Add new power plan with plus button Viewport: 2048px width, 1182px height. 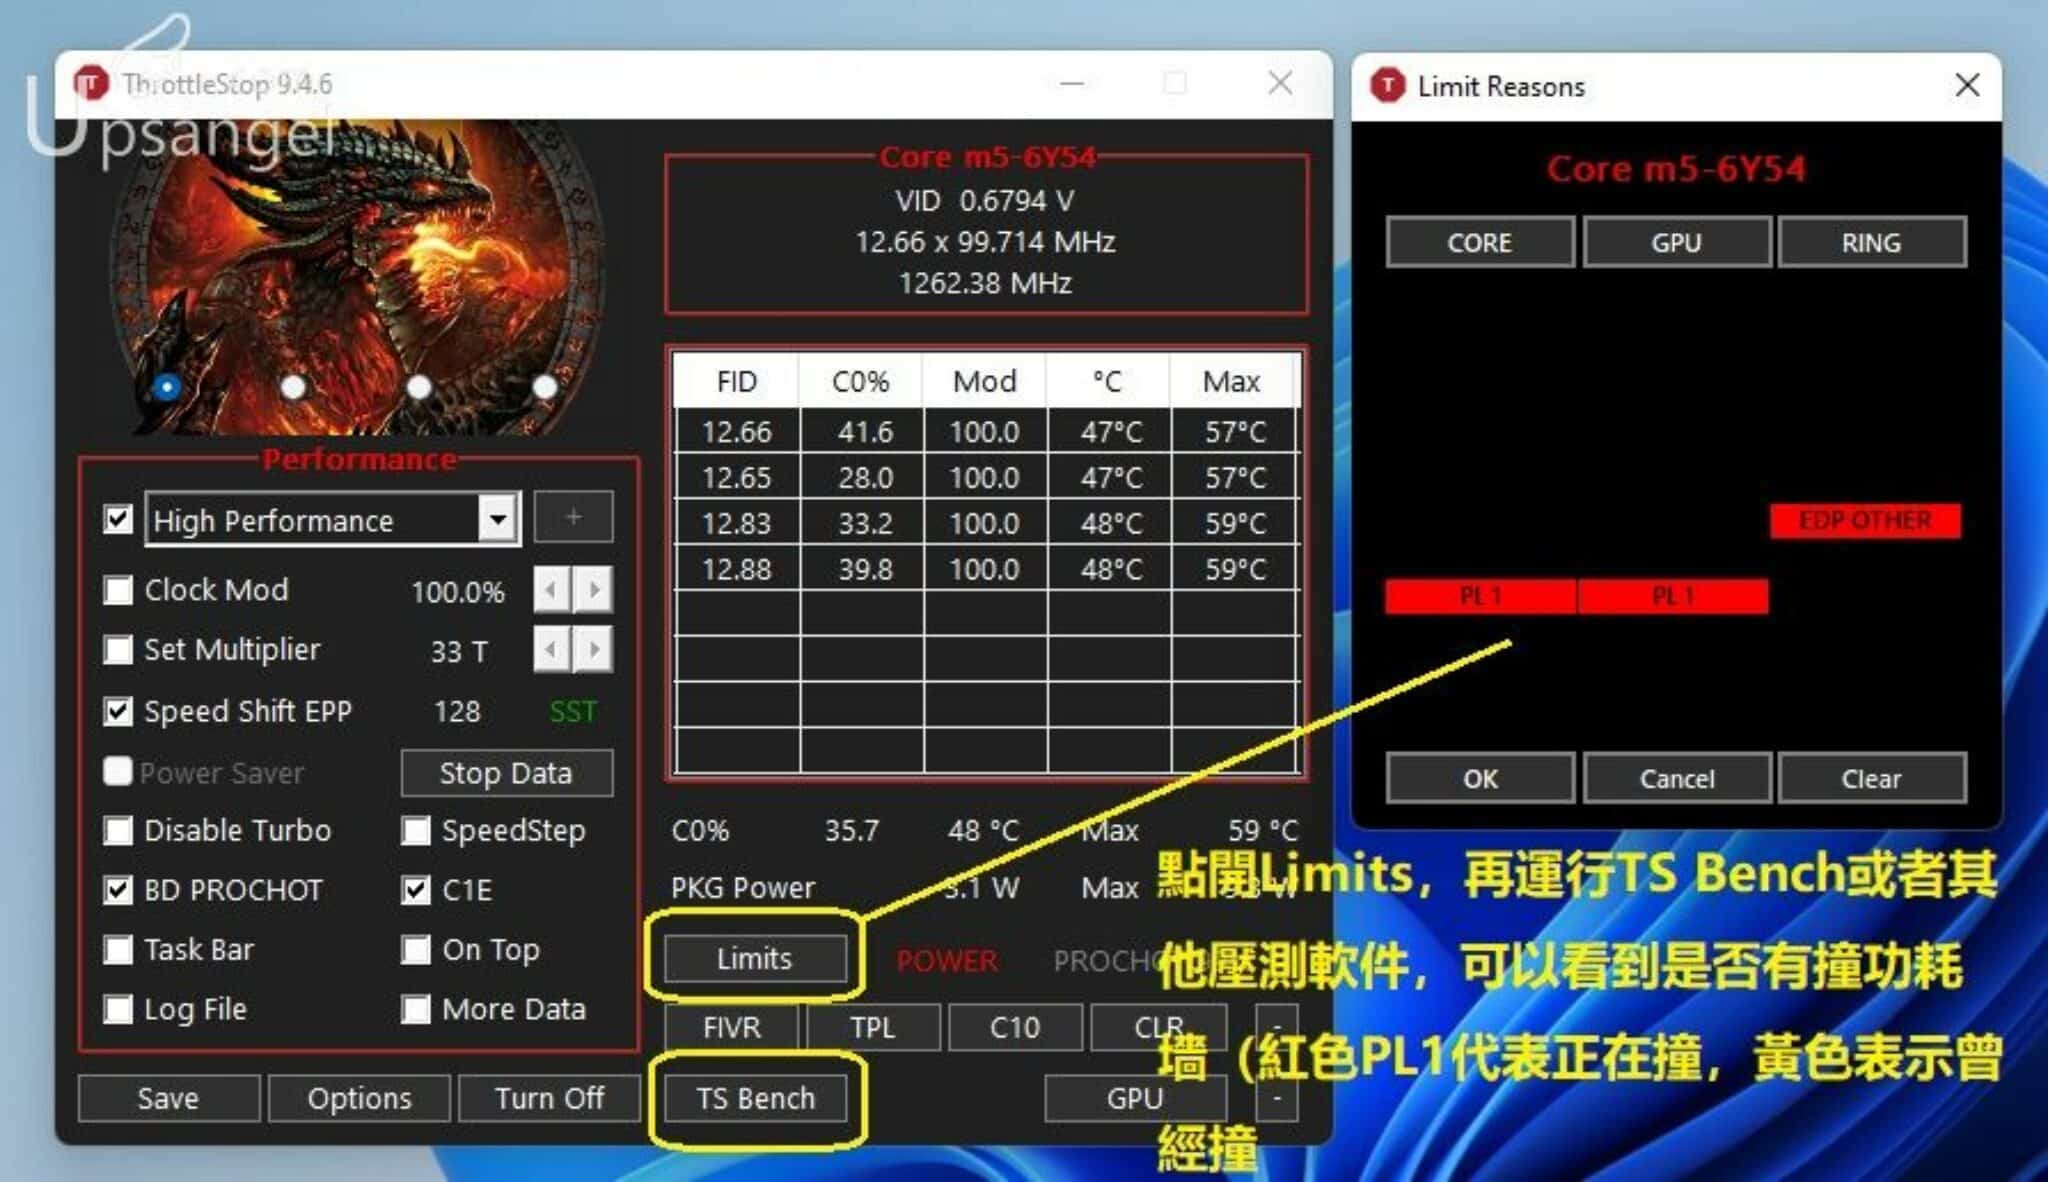pyautogui.click(x=573, y=517)
